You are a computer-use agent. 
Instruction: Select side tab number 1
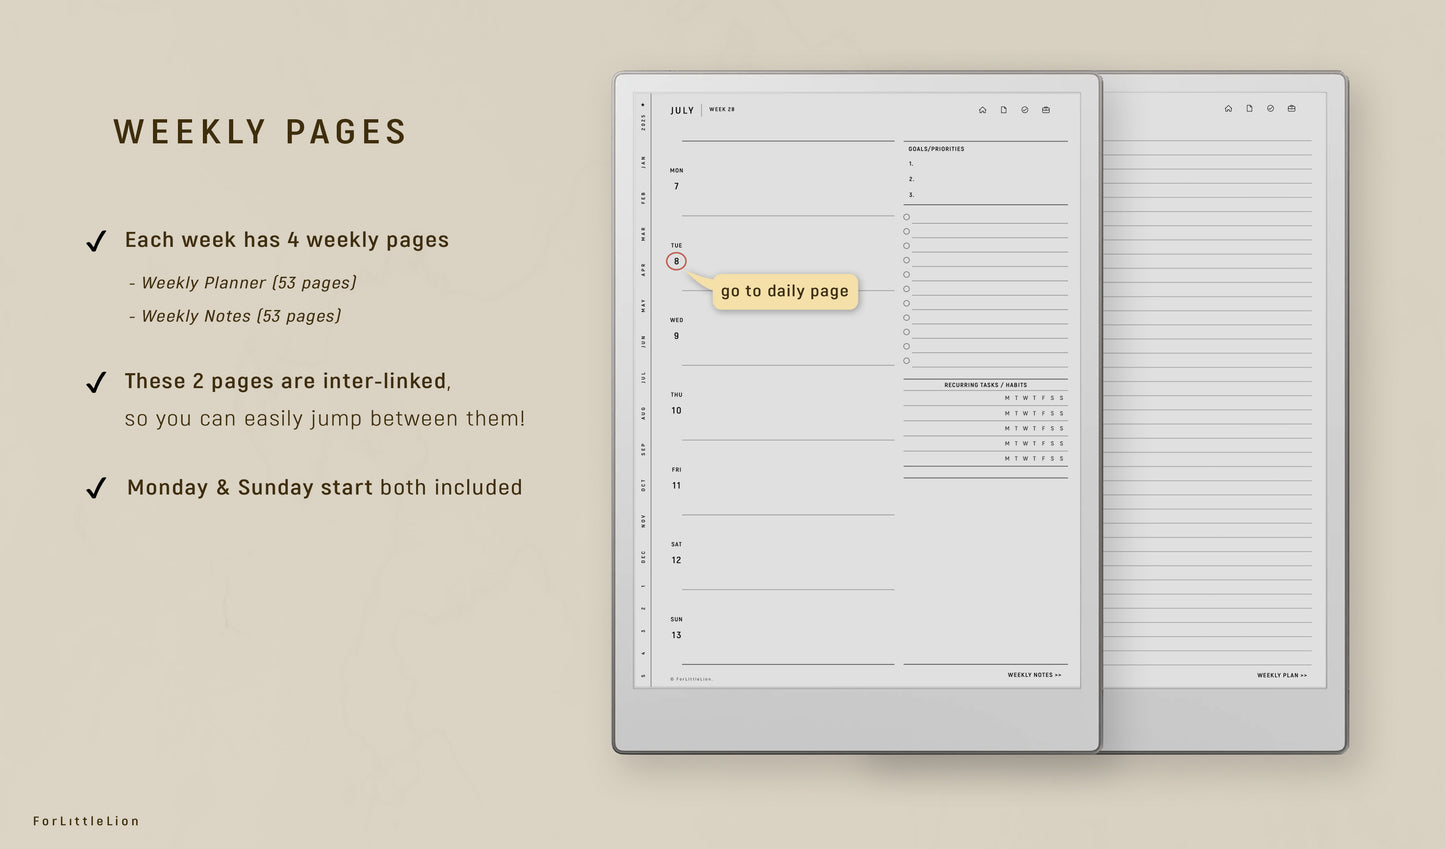[643, 586]
